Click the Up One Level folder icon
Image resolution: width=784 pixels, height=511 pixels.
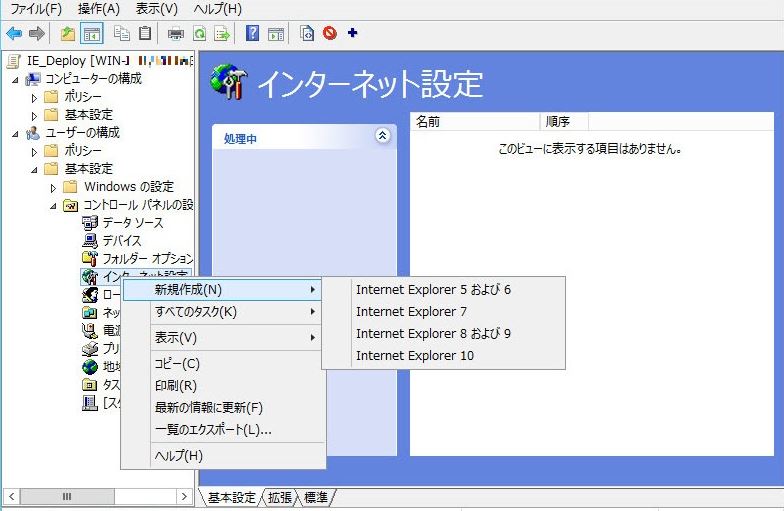click(68, 33)
